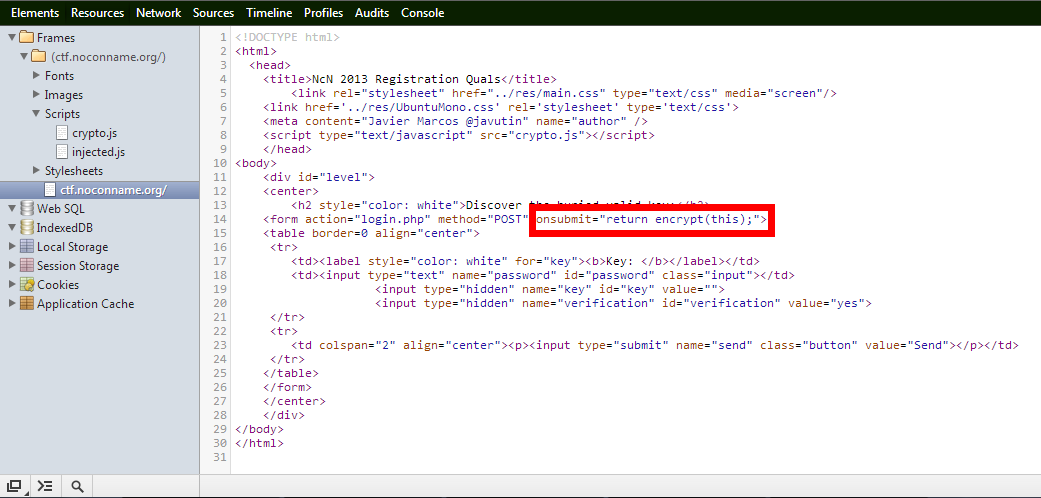Click the Frames folder icon
Screen dimensions: 1041x498
click(x=27, y=37)
